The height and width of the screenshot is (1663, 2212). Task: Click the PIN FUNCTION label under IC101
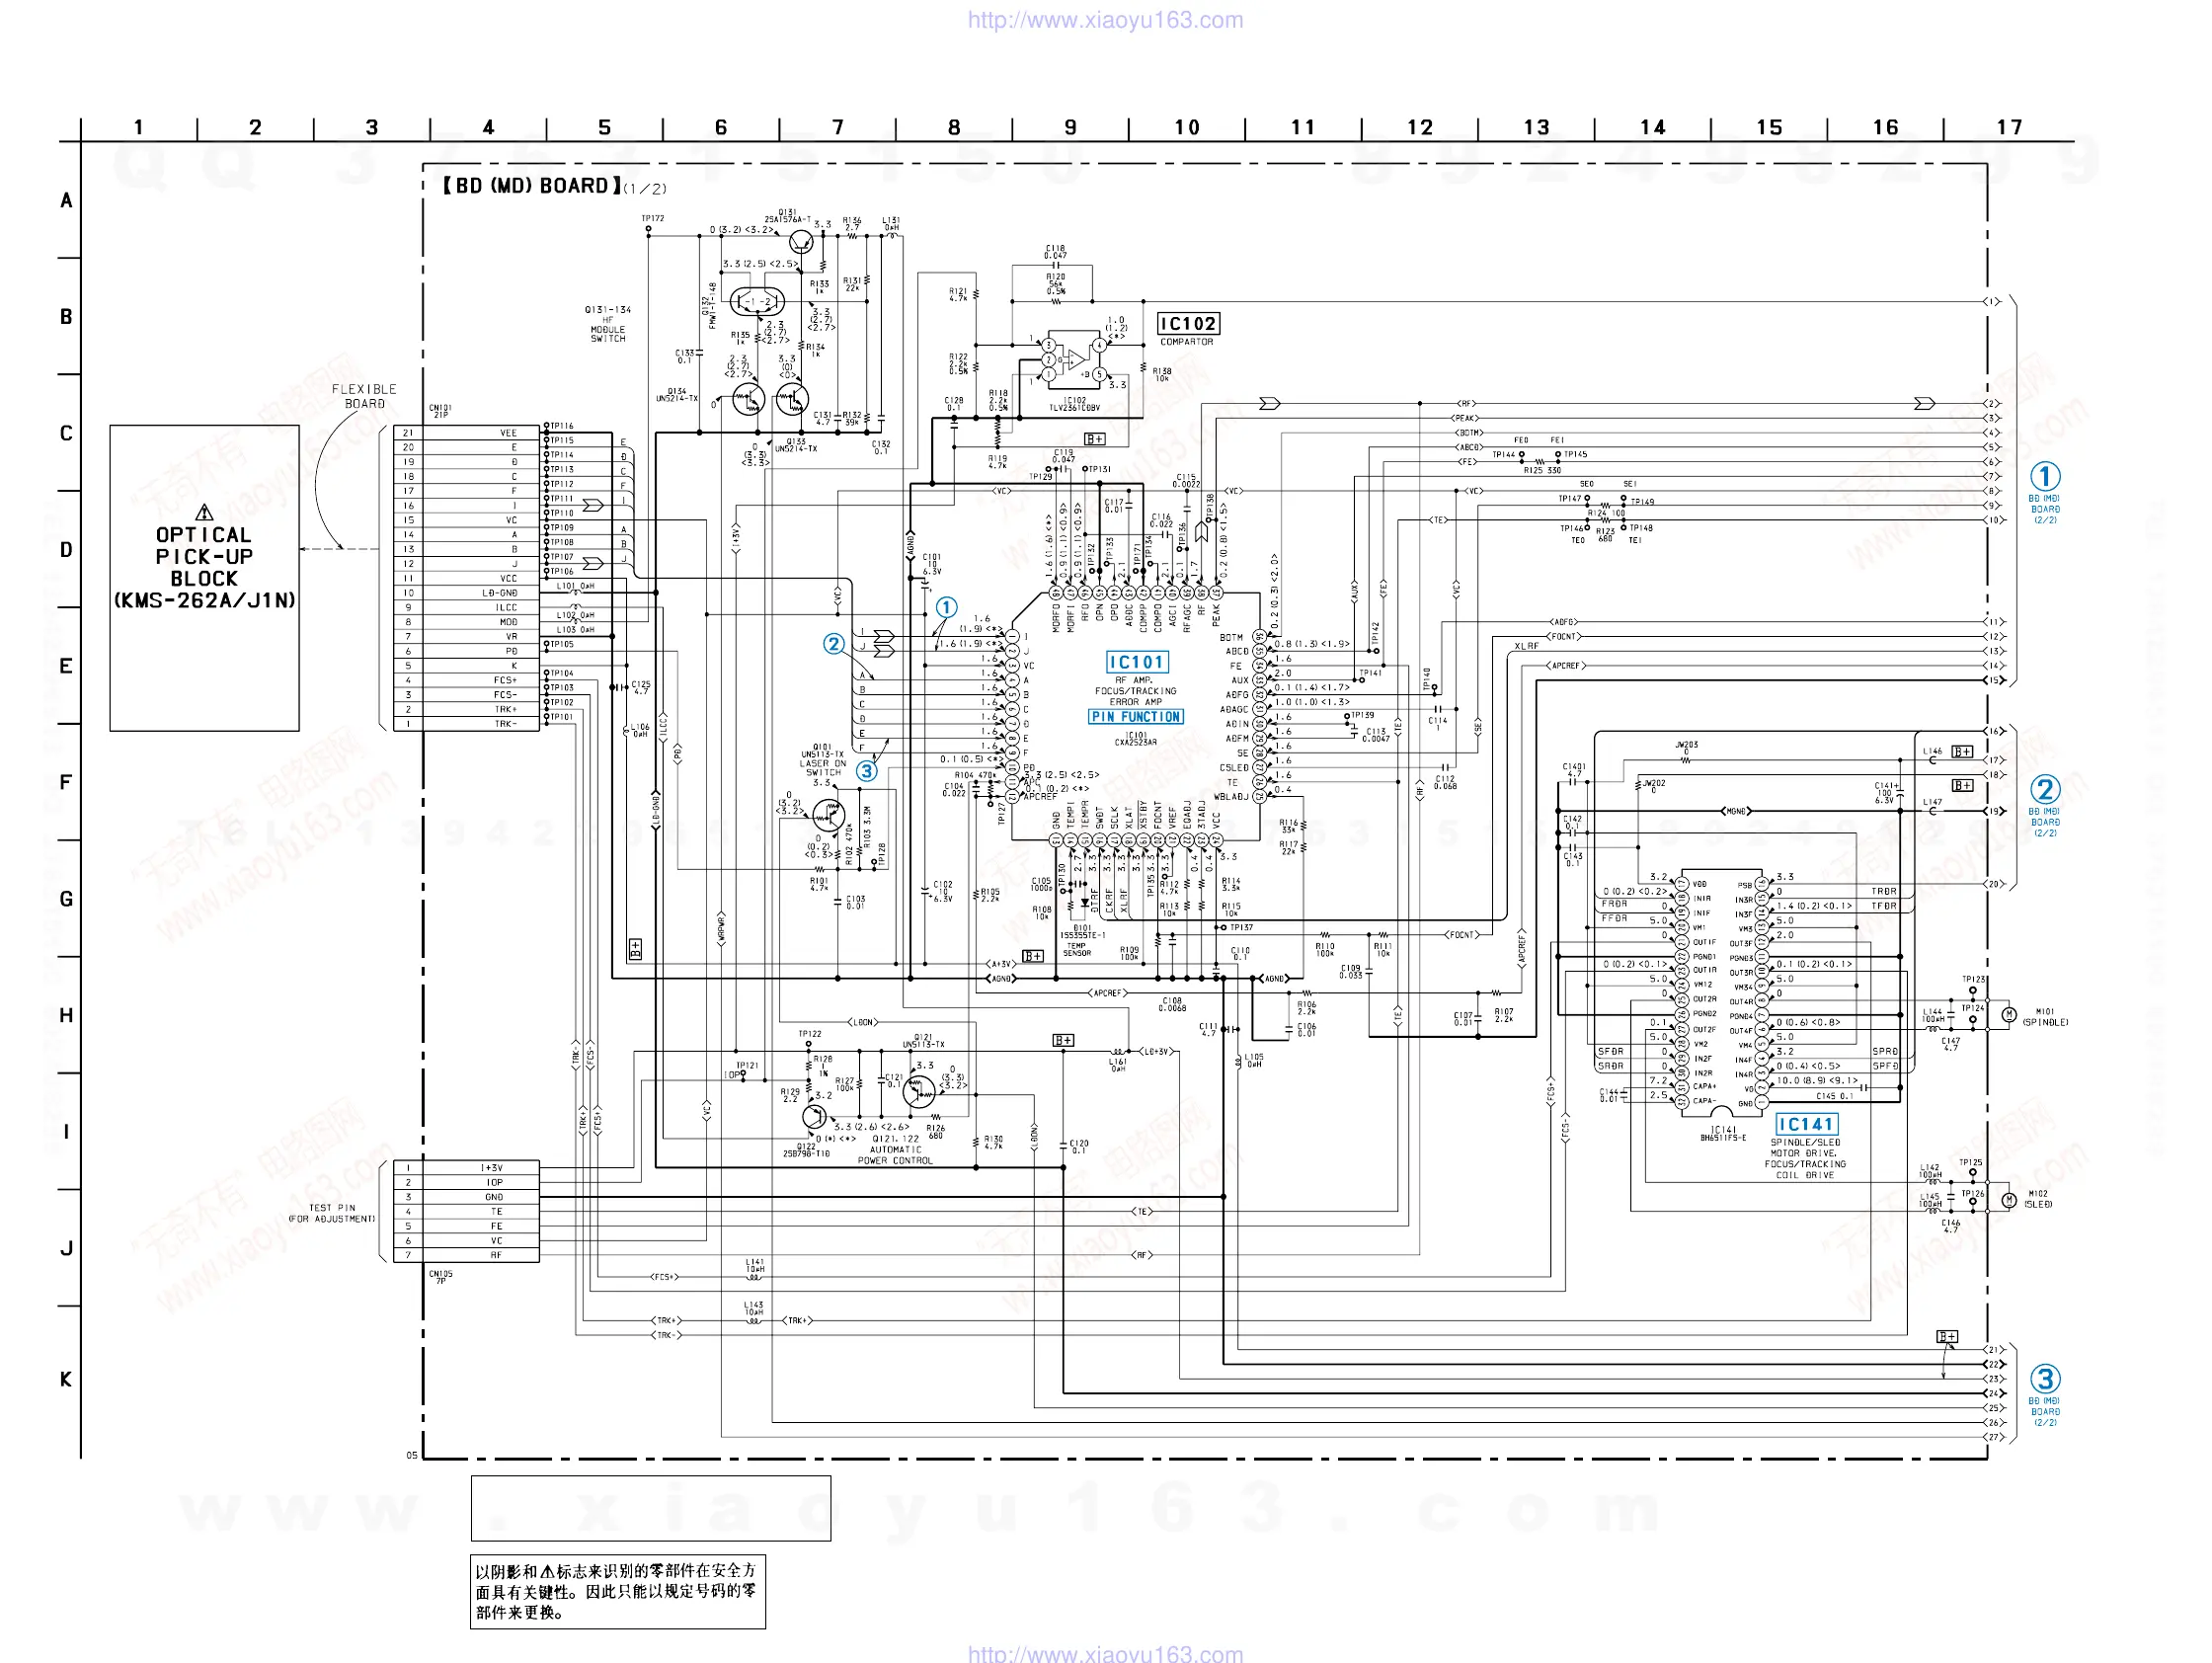[1136, 717]
